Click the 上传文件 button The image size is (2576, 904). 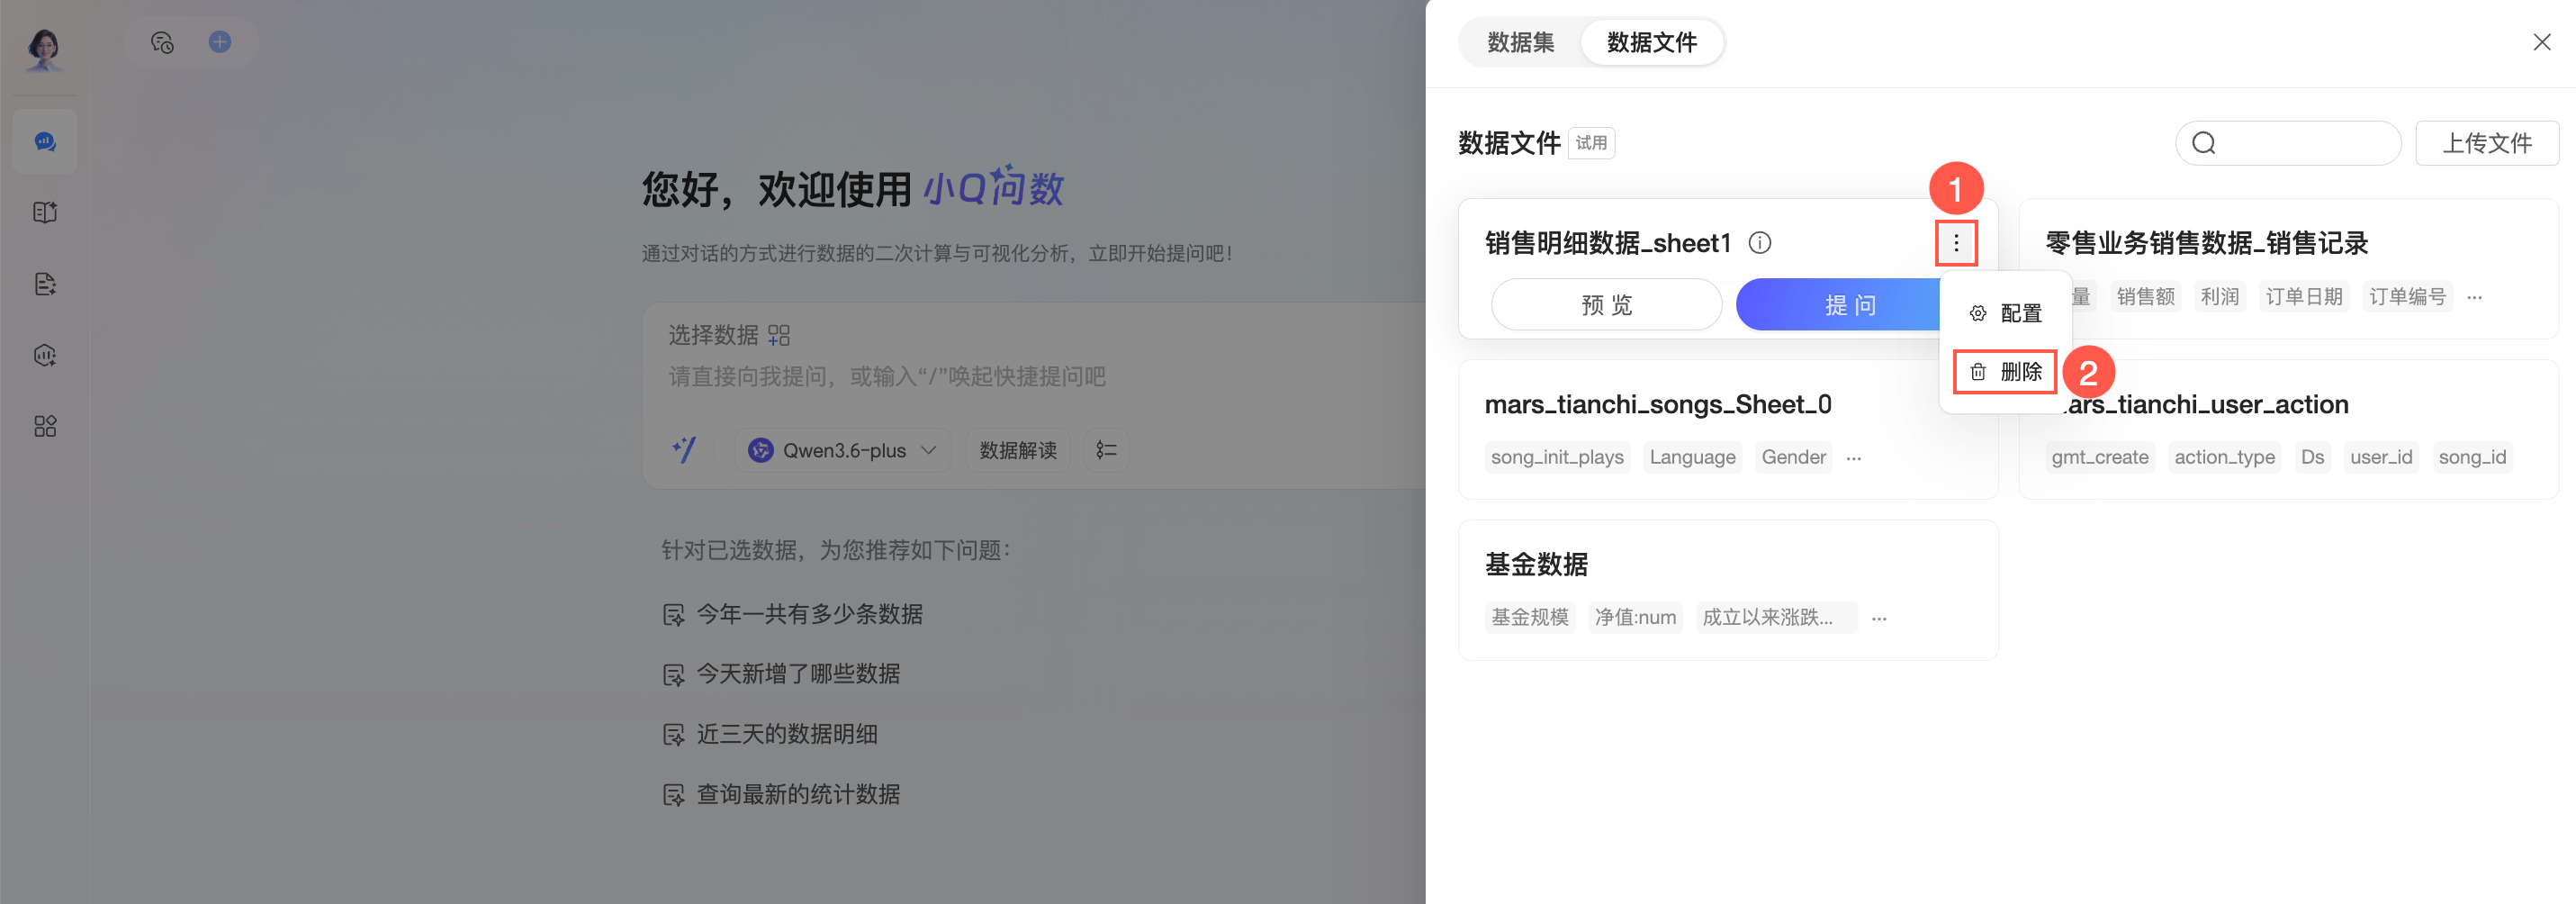2487,143
